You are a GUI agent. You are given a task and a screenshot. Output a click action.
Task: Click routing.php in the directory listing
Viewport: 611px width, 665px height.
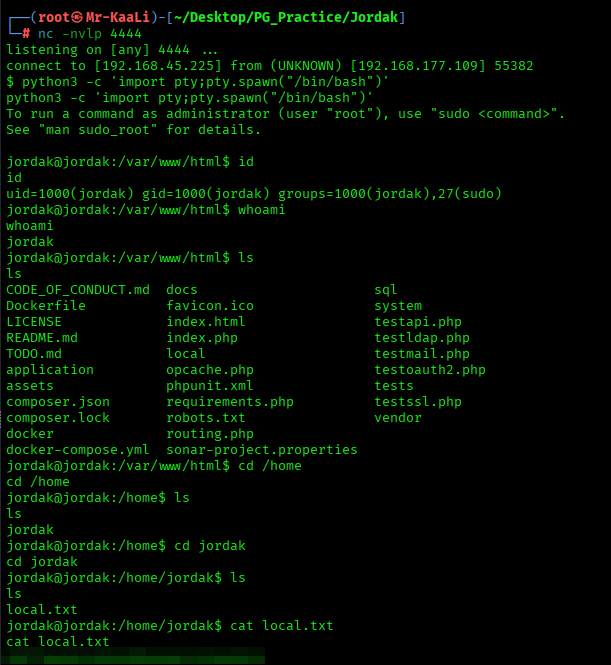[x=210, y=434]
